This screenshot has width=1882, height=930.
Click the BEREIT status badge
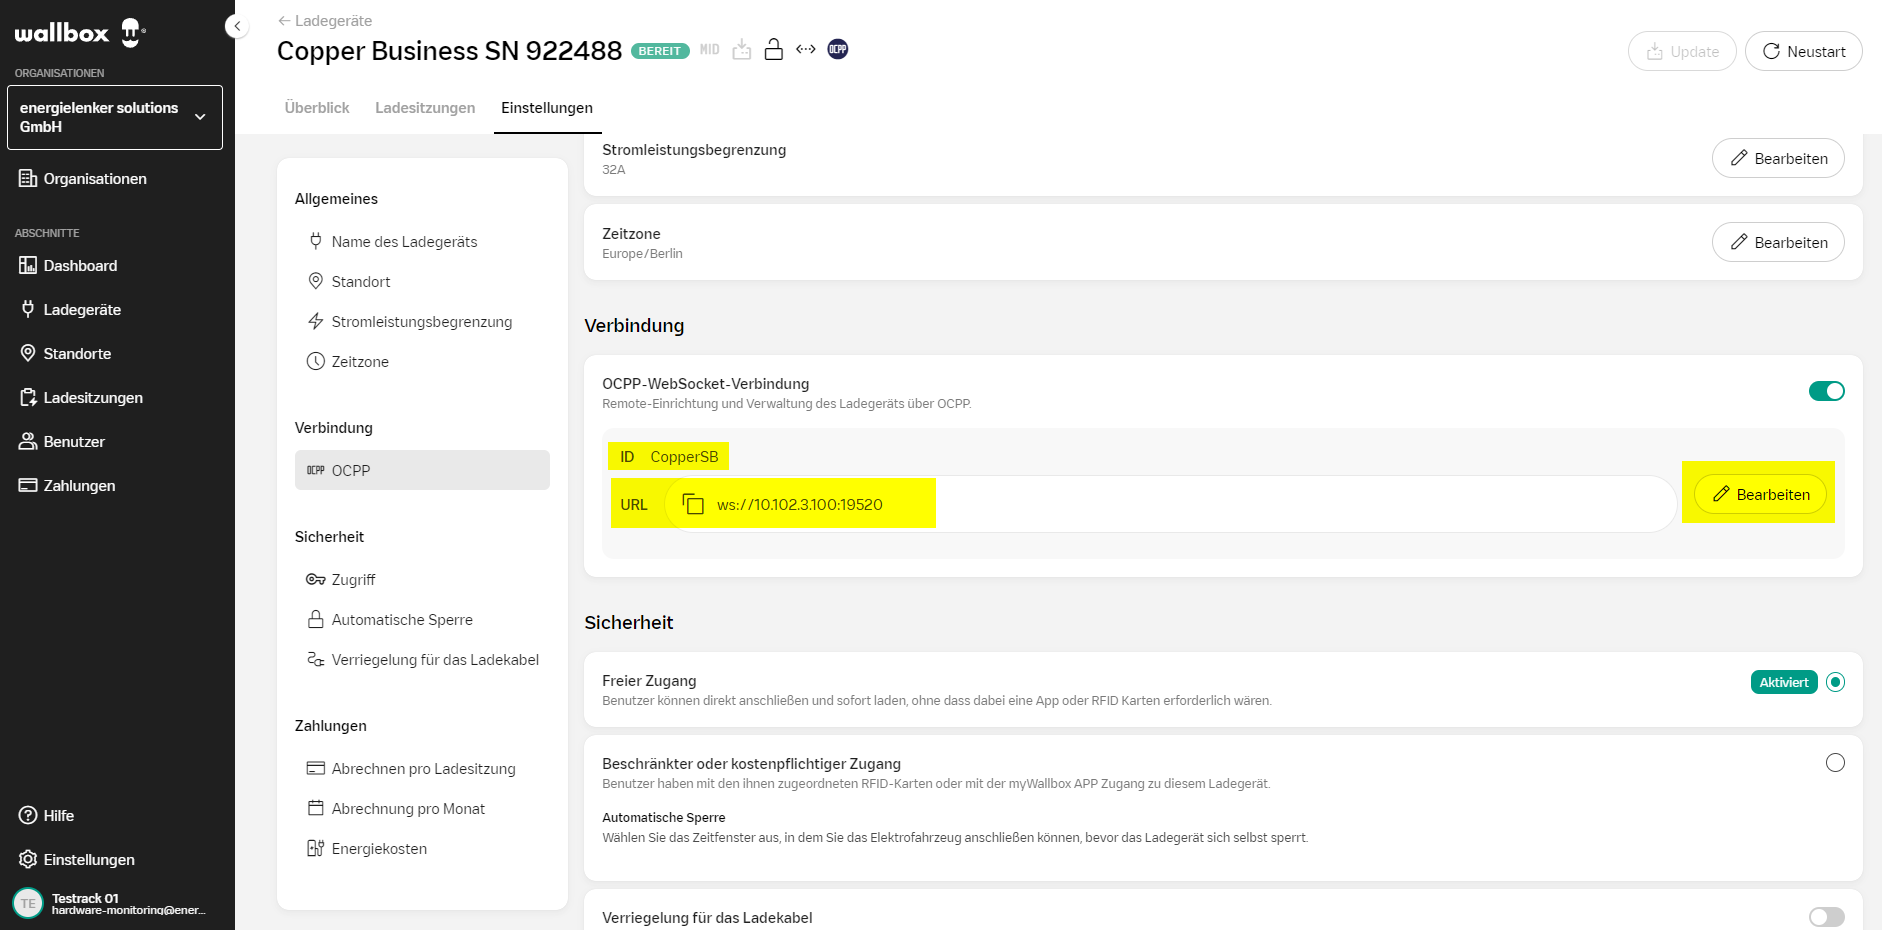coord(660,51)
